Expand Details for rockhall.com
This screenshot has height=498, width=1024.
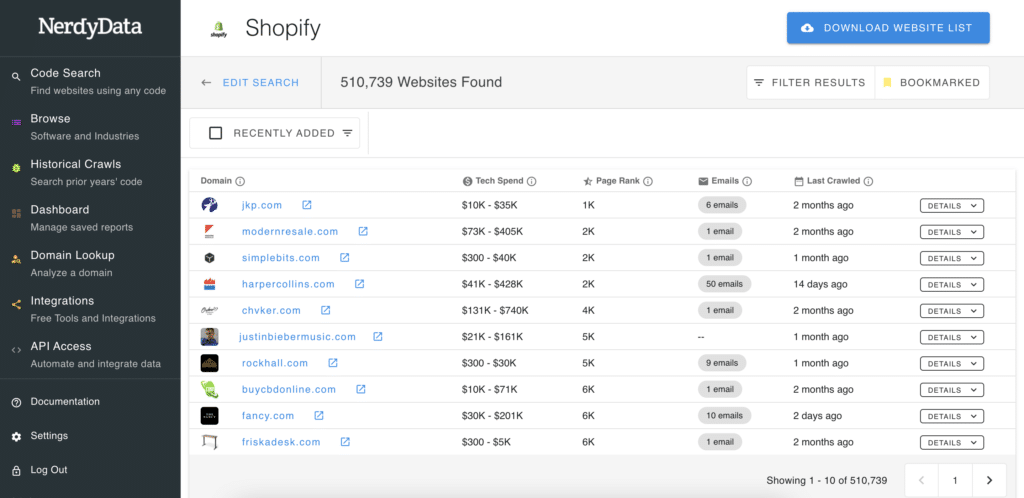(x=952, y=364)
